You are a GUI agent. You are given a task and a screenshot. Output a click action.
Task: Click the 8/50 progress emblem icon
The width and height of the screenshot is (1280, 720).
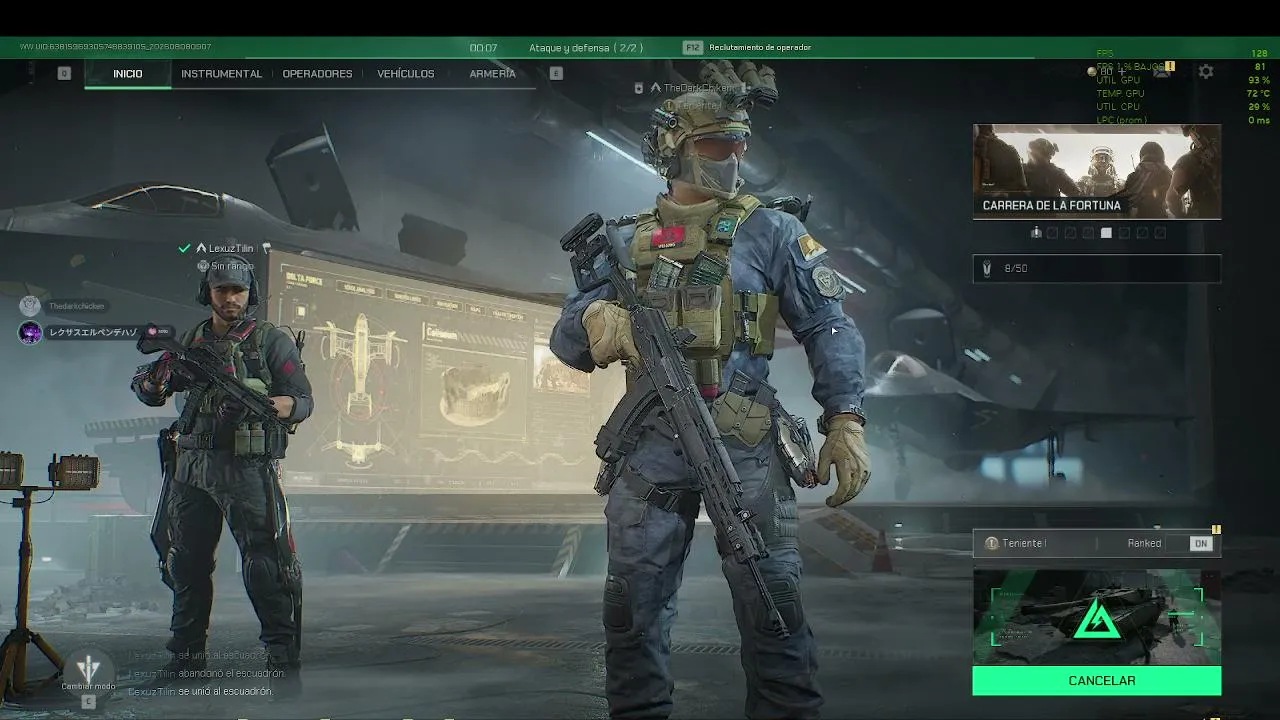point(987,269)
